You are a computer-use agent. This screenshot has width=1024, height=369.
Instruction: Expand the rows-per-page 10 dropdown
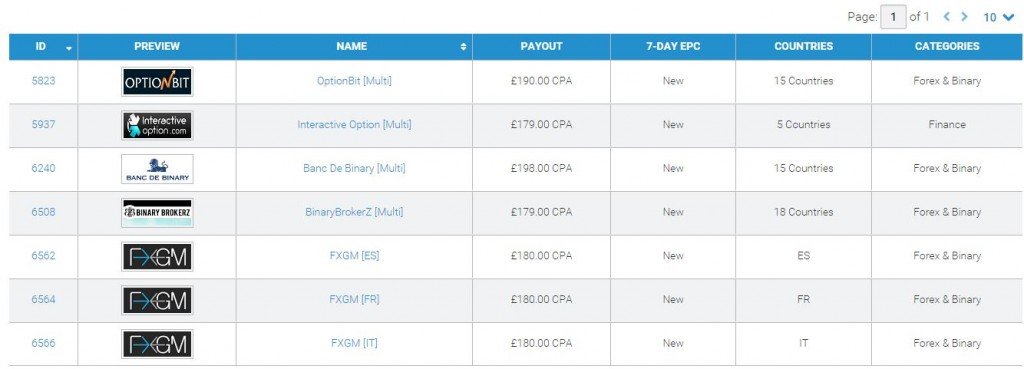(999, 18)
